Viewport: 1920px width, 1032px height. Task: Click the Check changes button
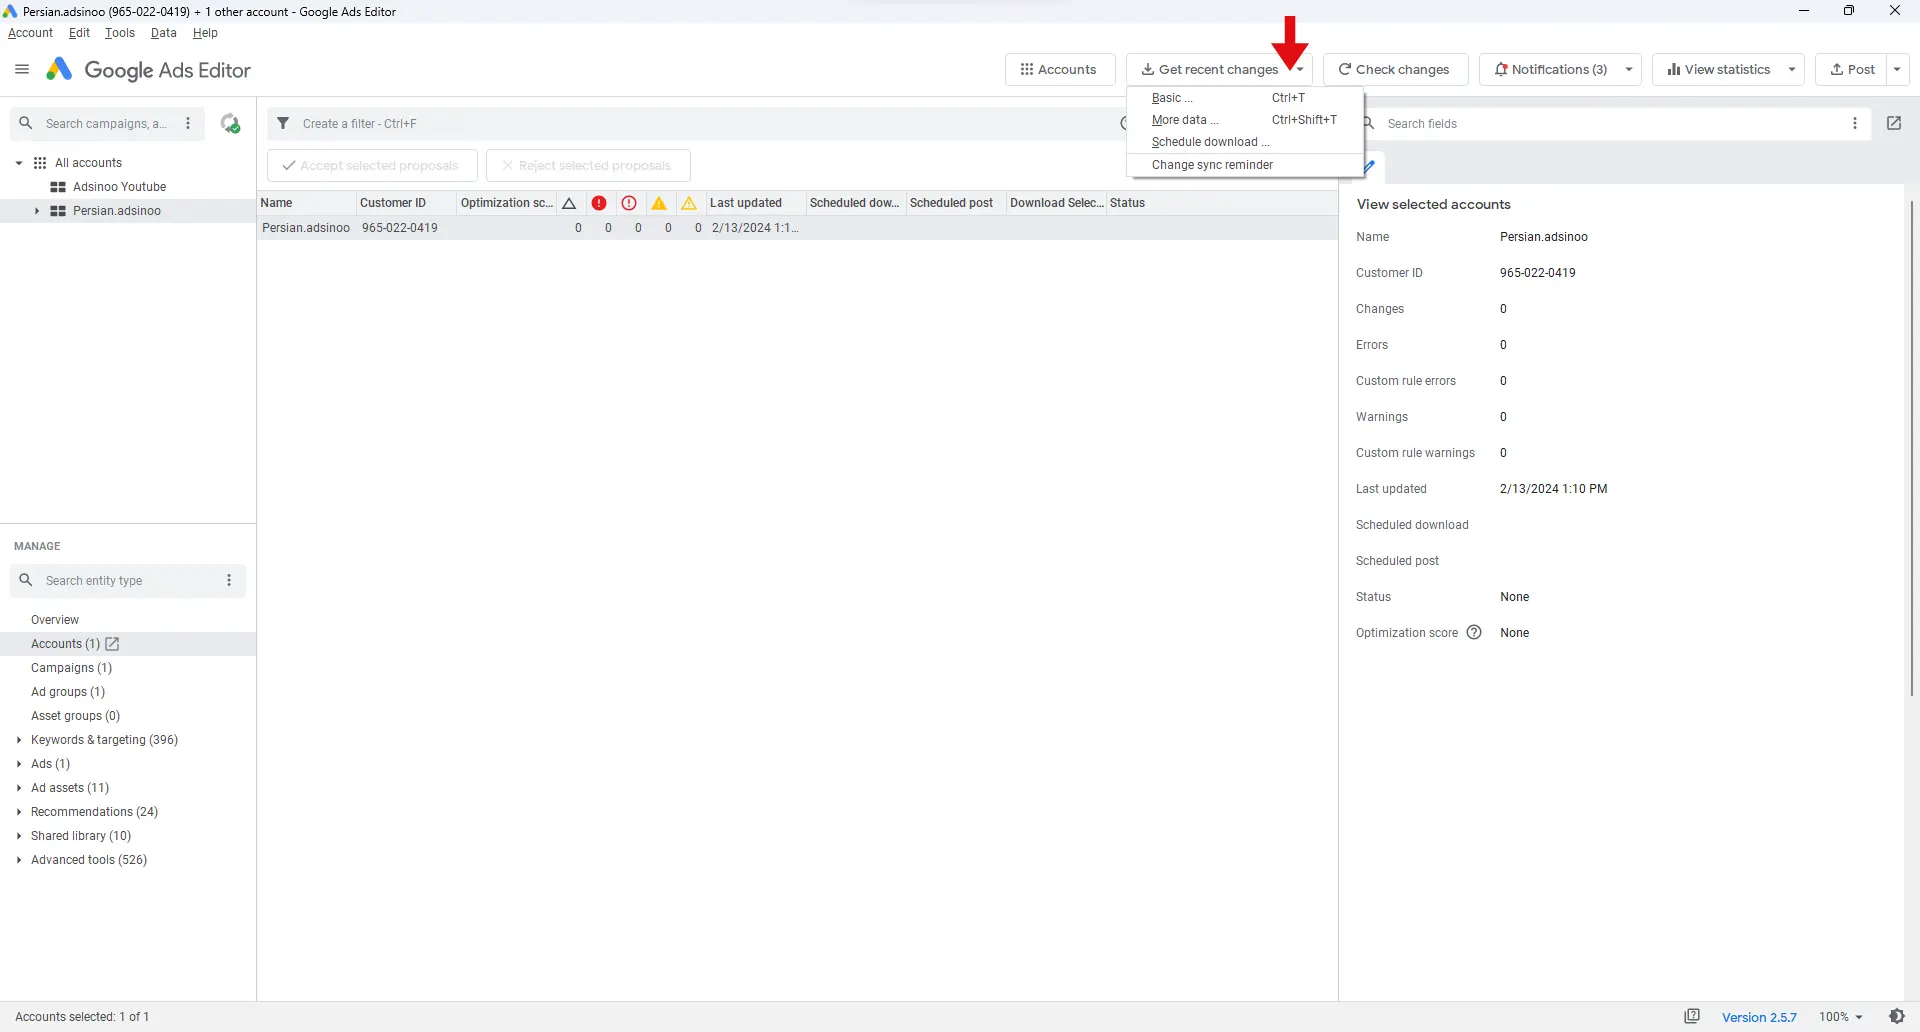click(1395, 70)
